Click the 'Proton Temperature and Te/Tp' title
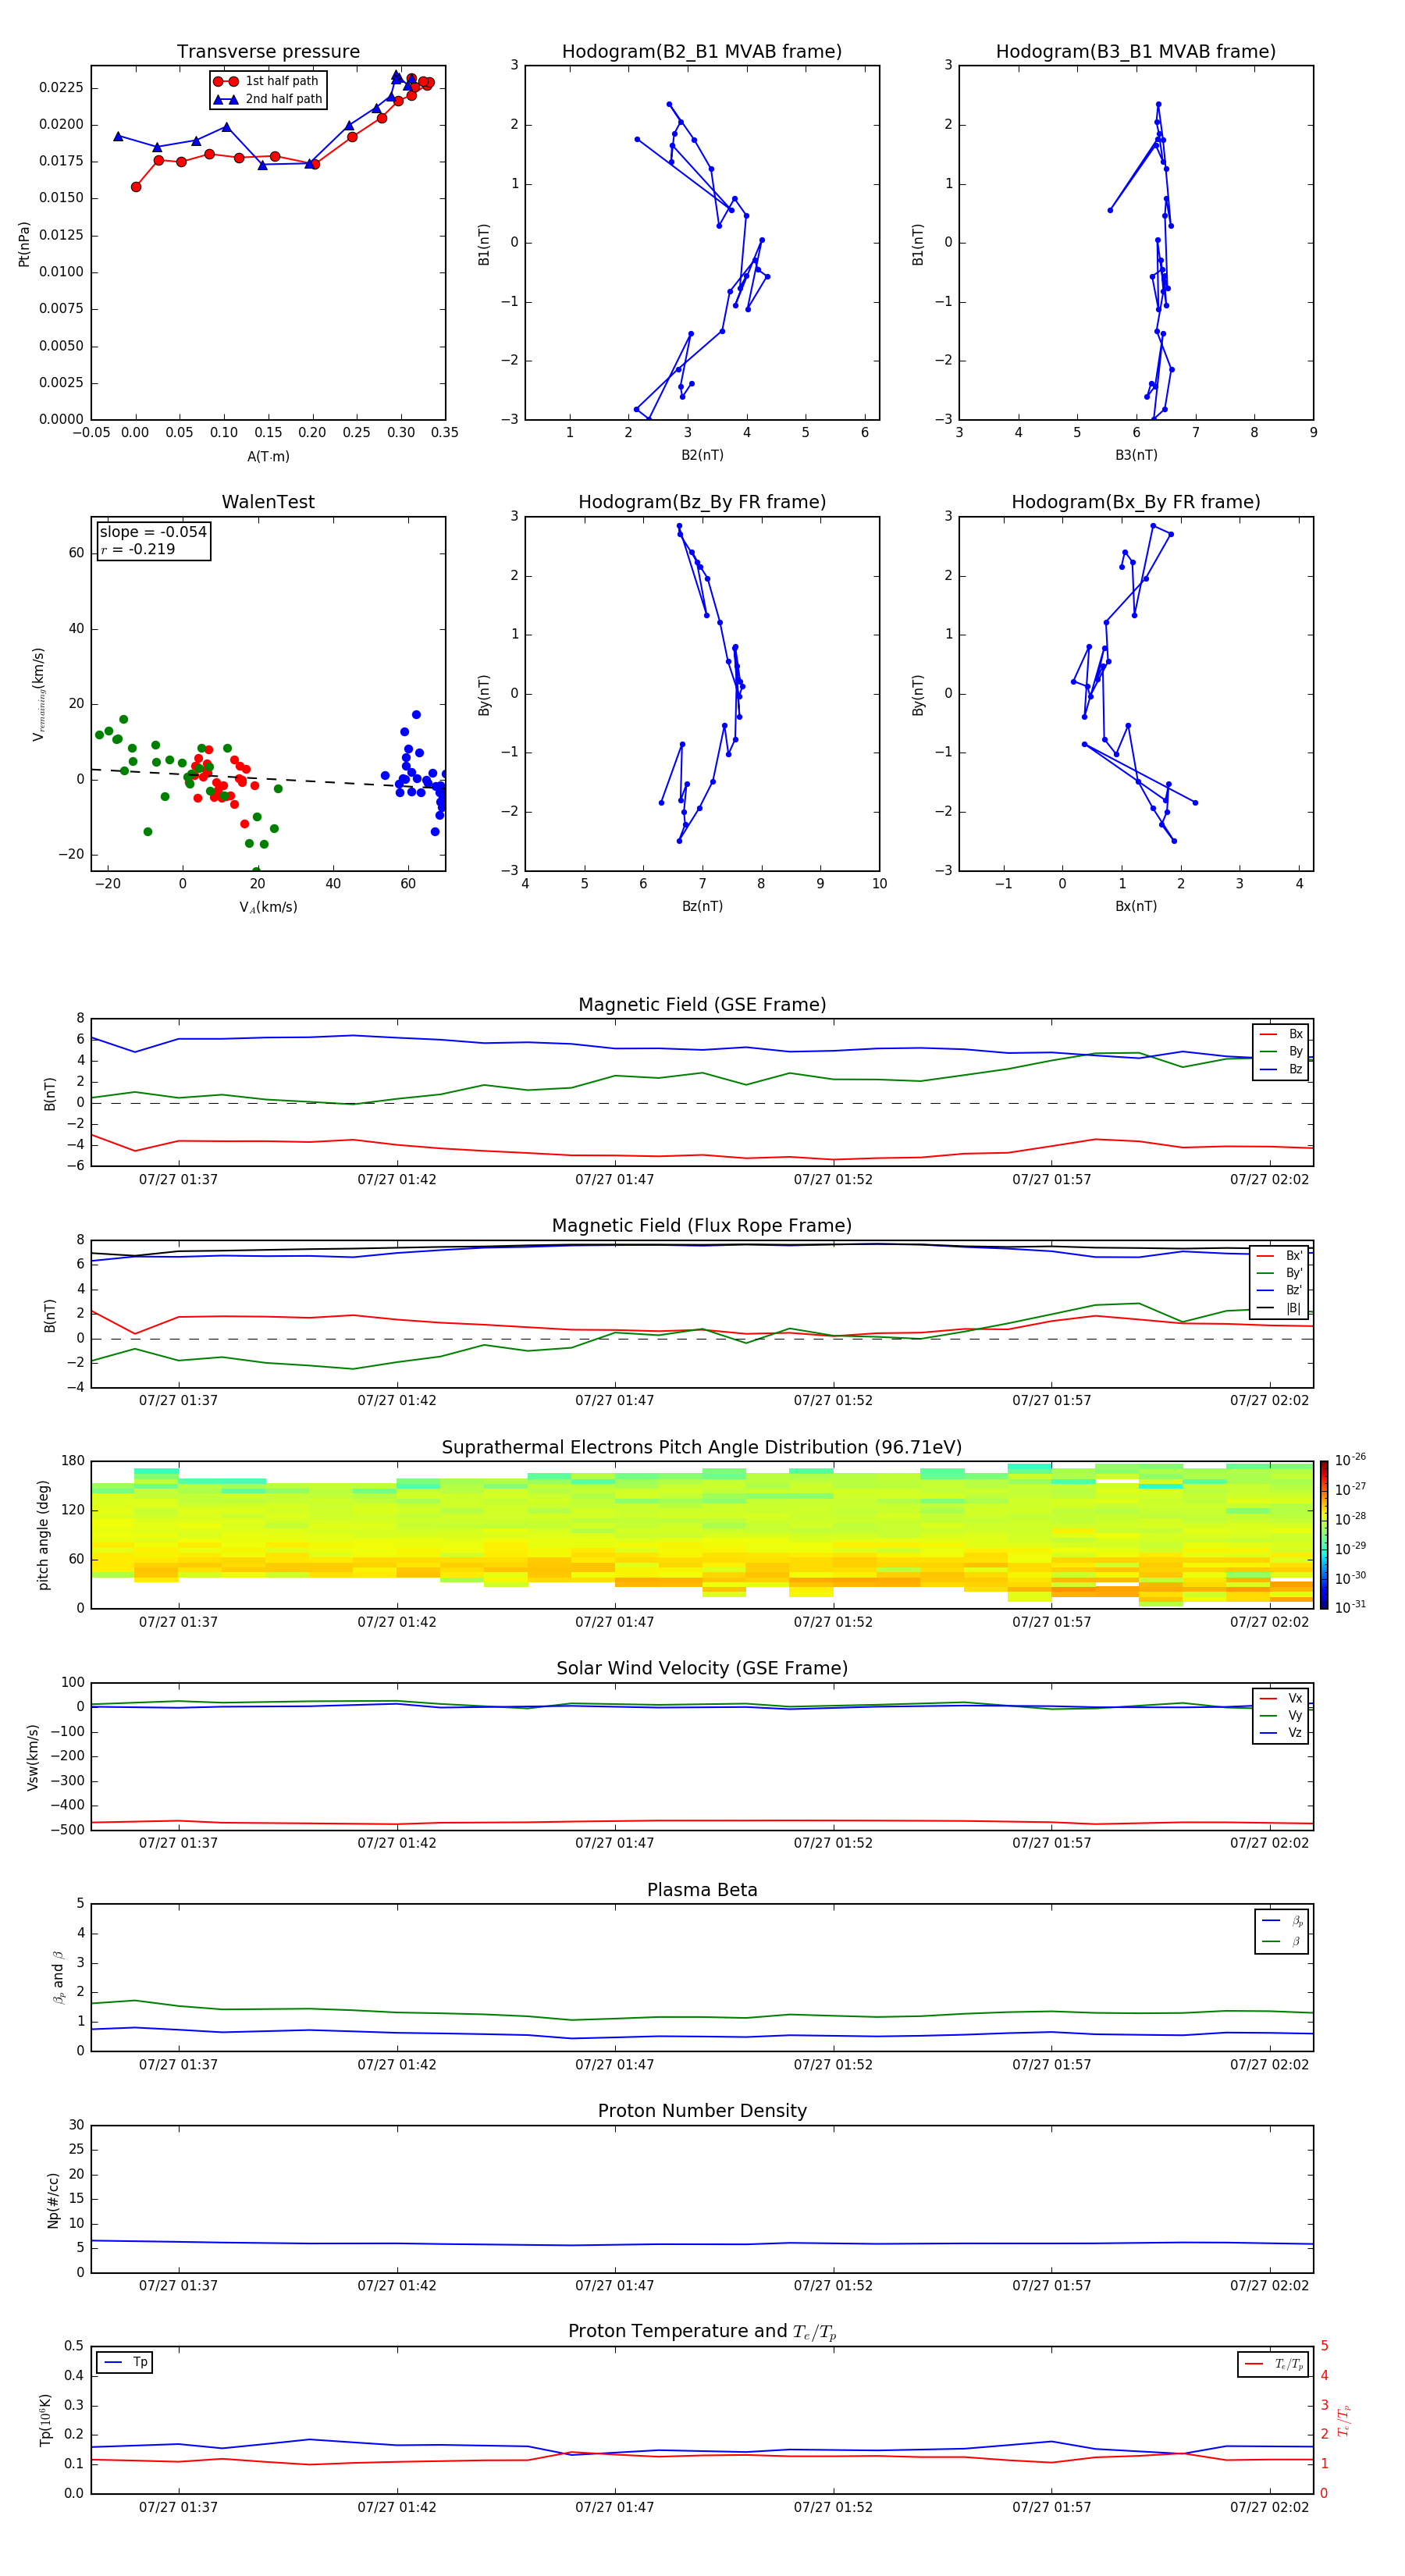1405x2576 pixels. pyautogui.click(x=702, y=2332)
